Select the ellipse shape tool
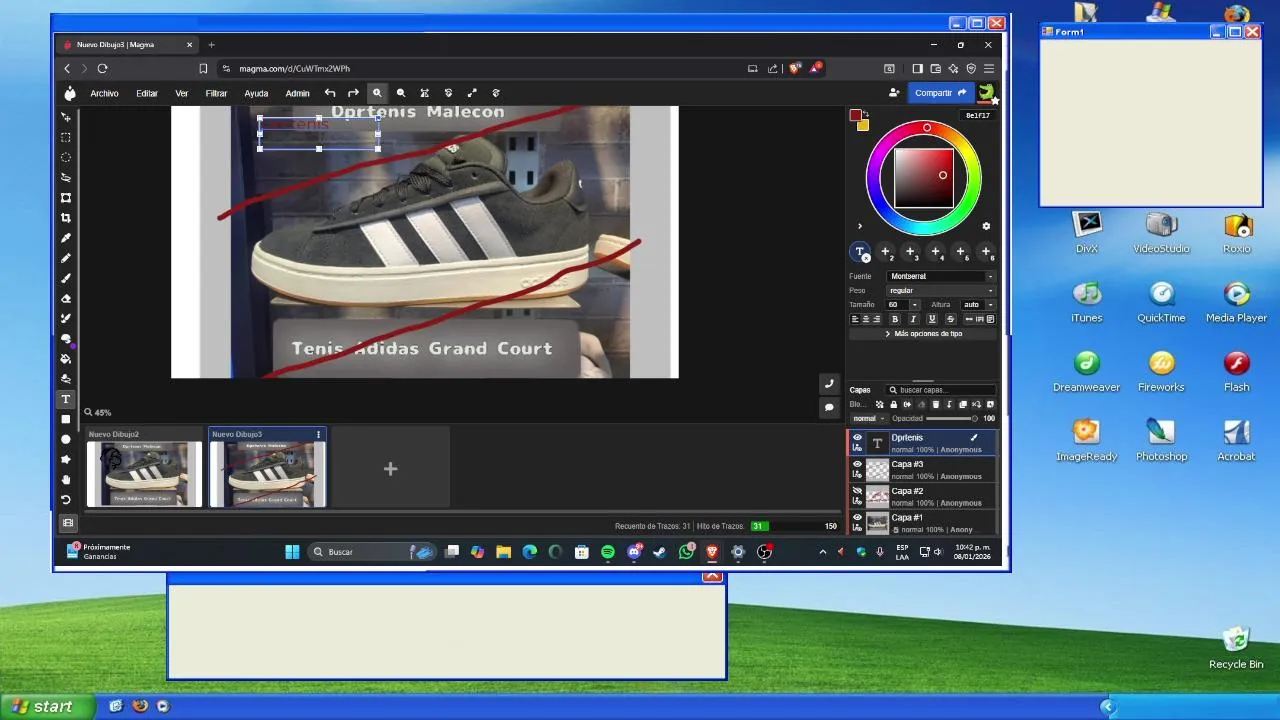The image size is (1280, 720). pyautogui.click(x=66, y=439)
